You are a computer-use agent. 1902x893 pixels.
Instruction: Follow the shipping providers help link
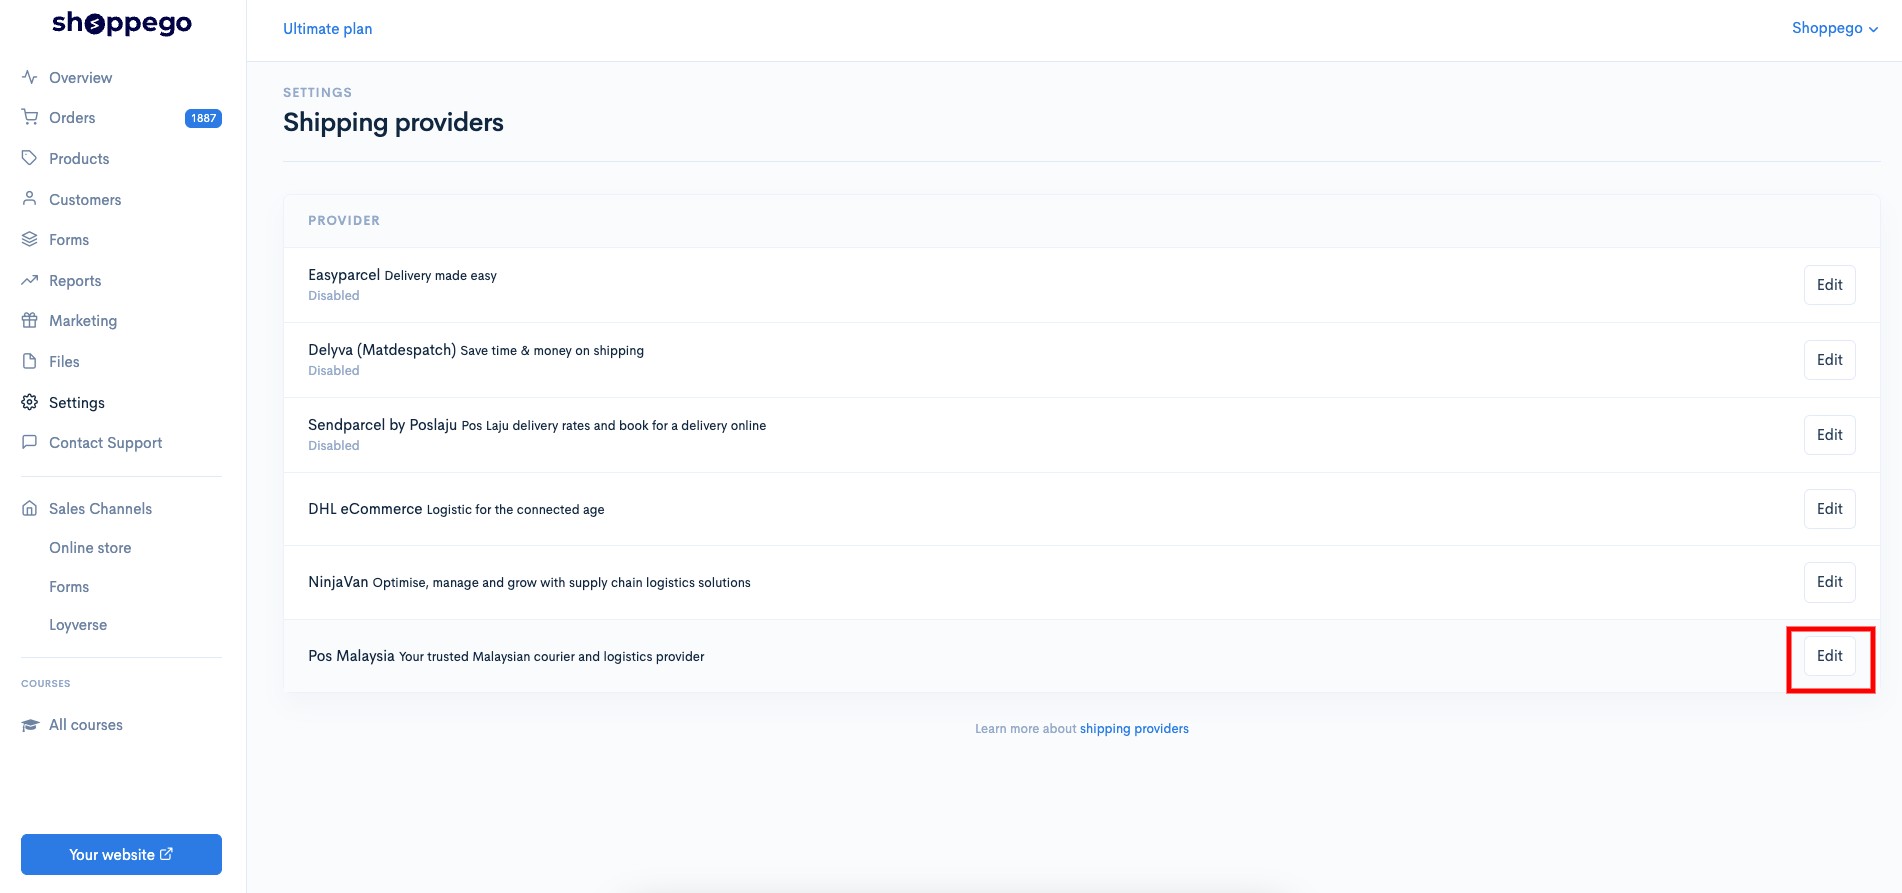click(1134, 729)
